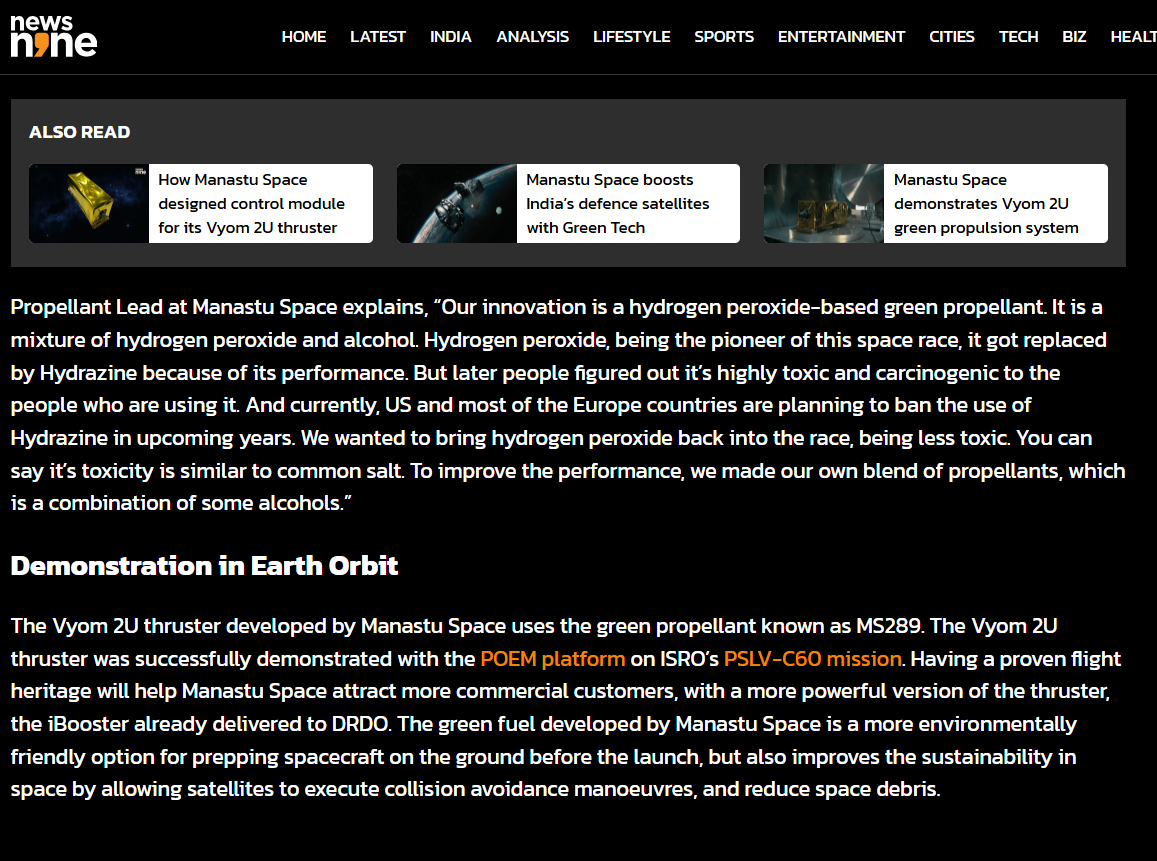Select the CITIES menu item
The height and width of the screenshot is (861, 1157).
pos(952,37)
